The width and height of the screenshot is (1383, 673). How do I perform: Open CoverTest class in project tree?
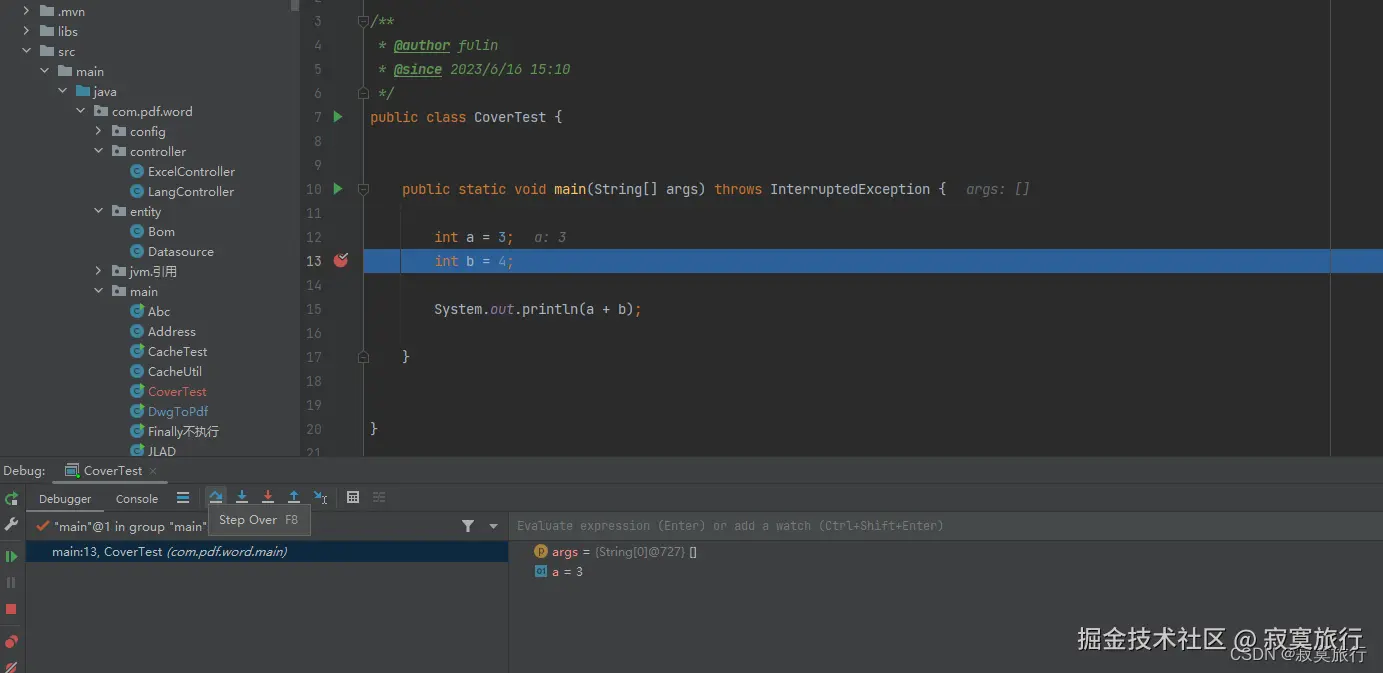(x=178, y=392)
